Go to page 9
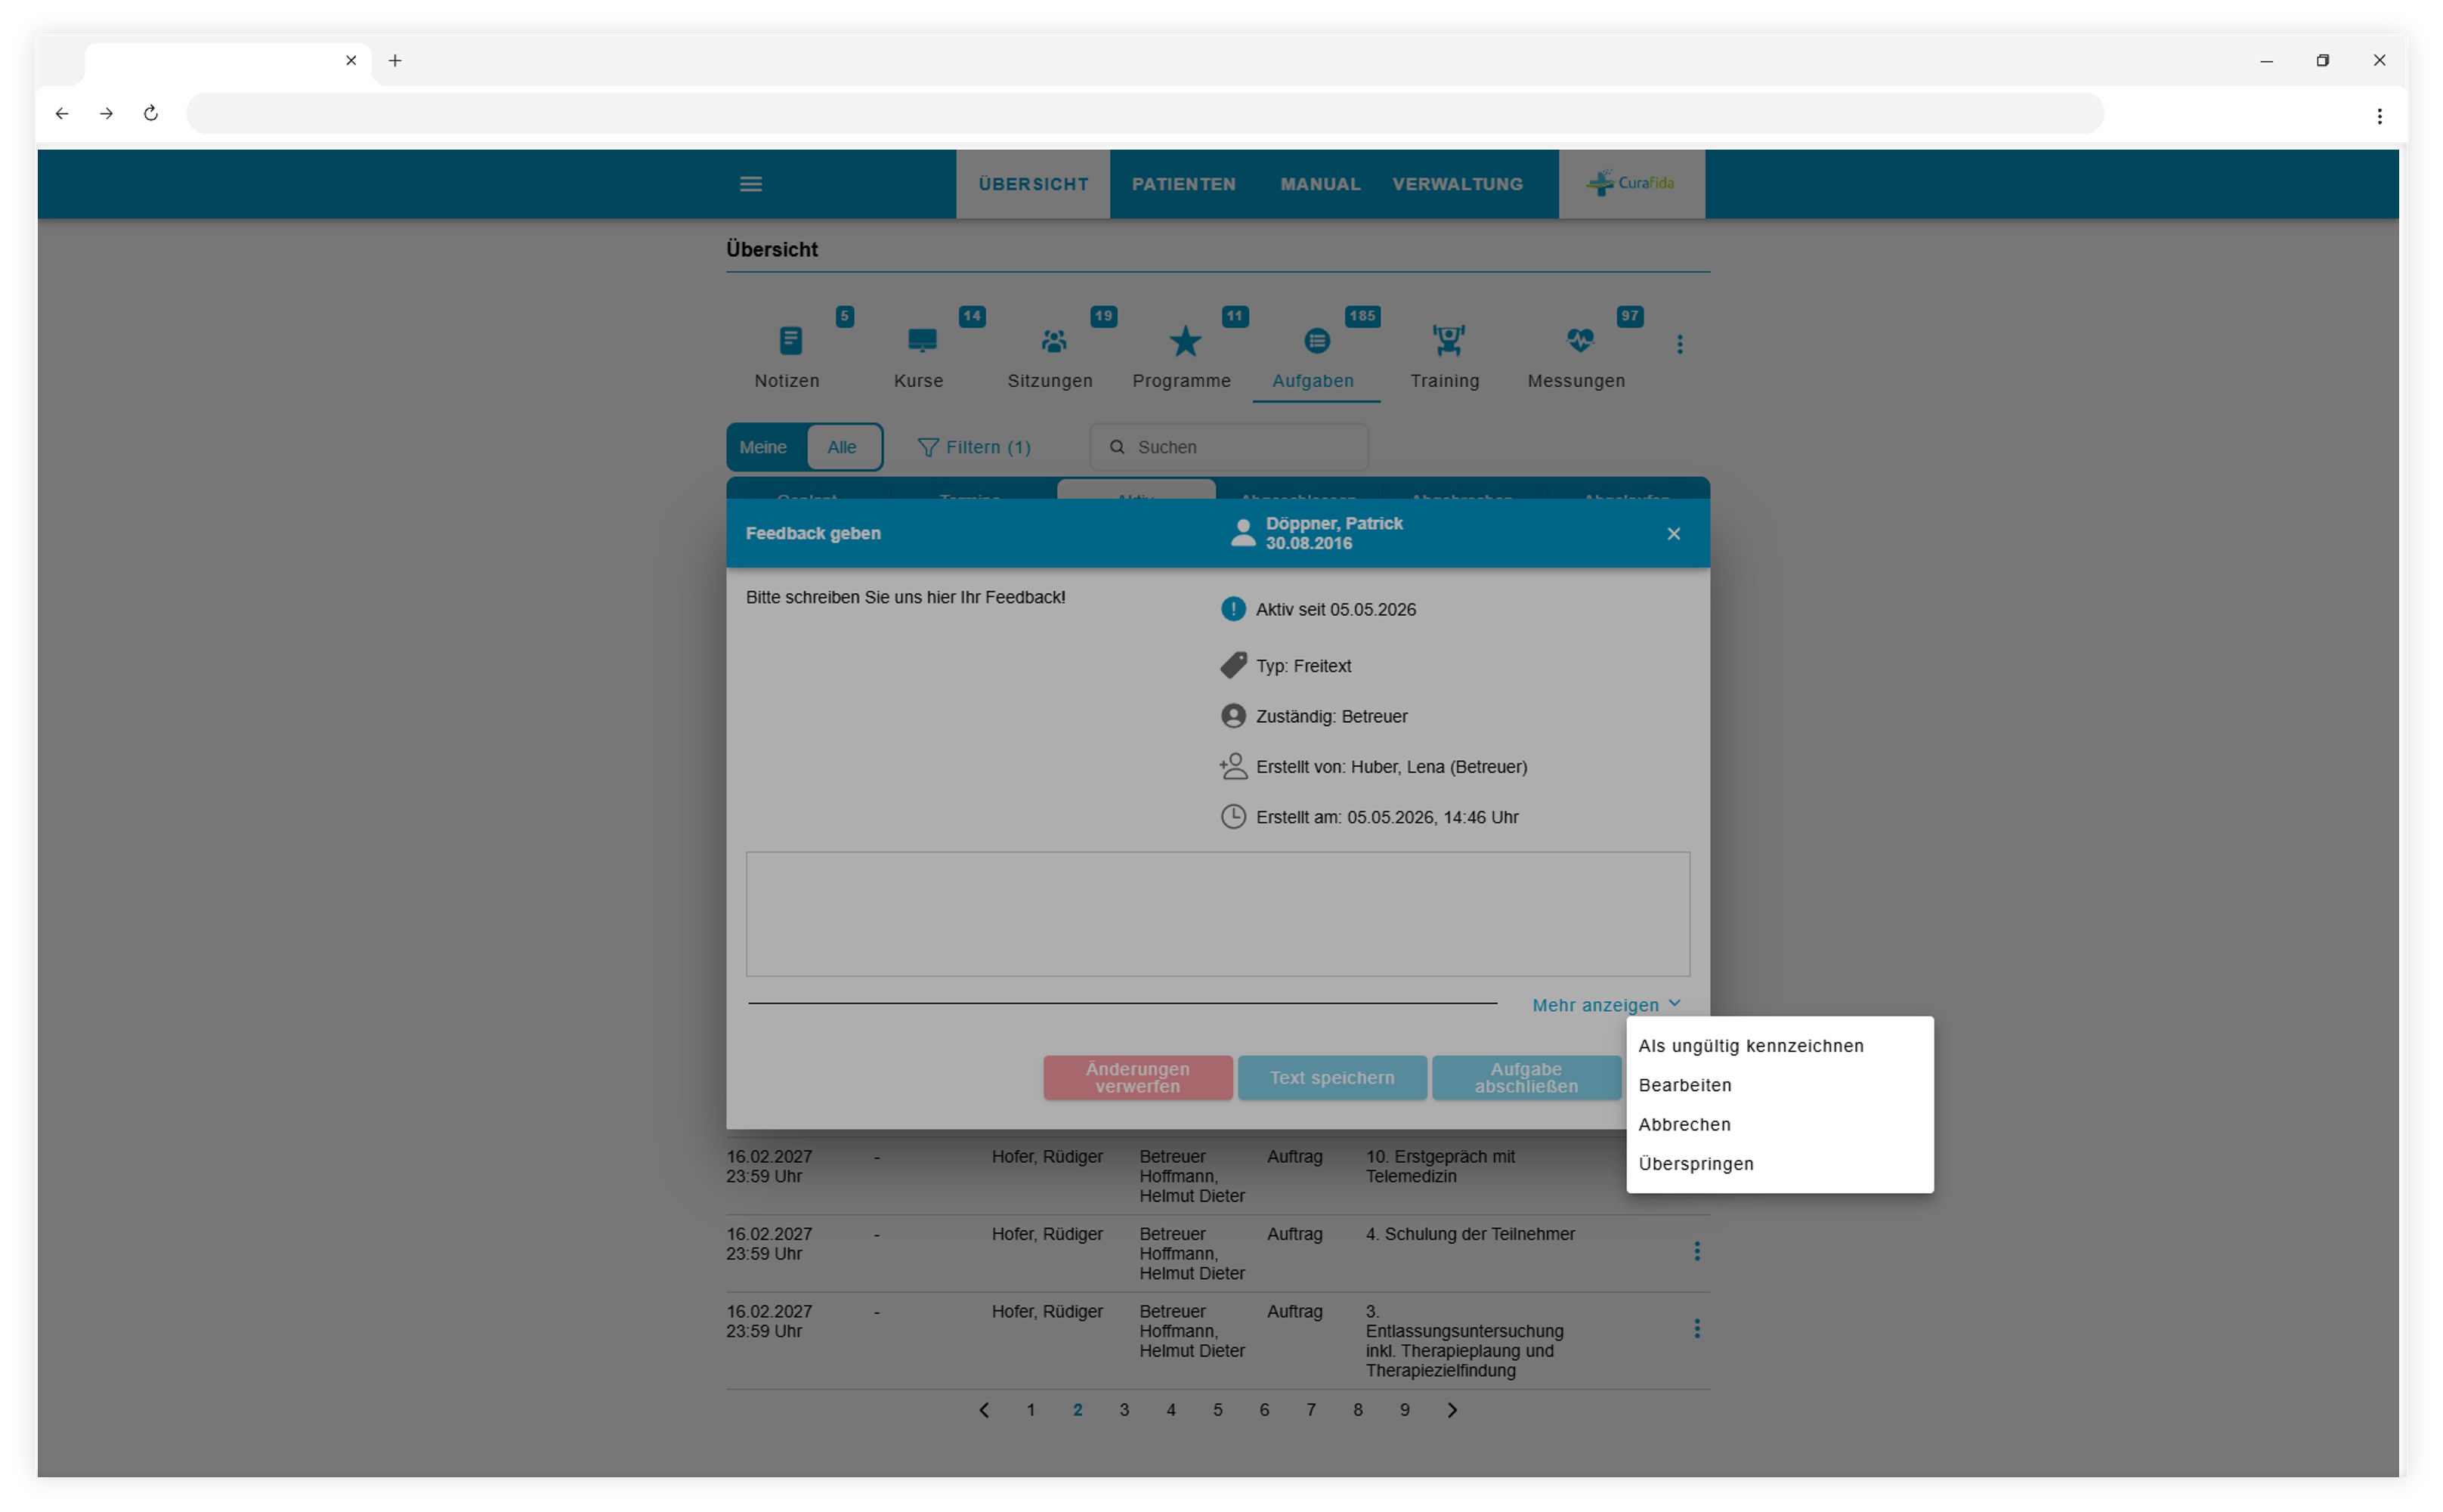2443x1512 pixels. [1405, 1410]
